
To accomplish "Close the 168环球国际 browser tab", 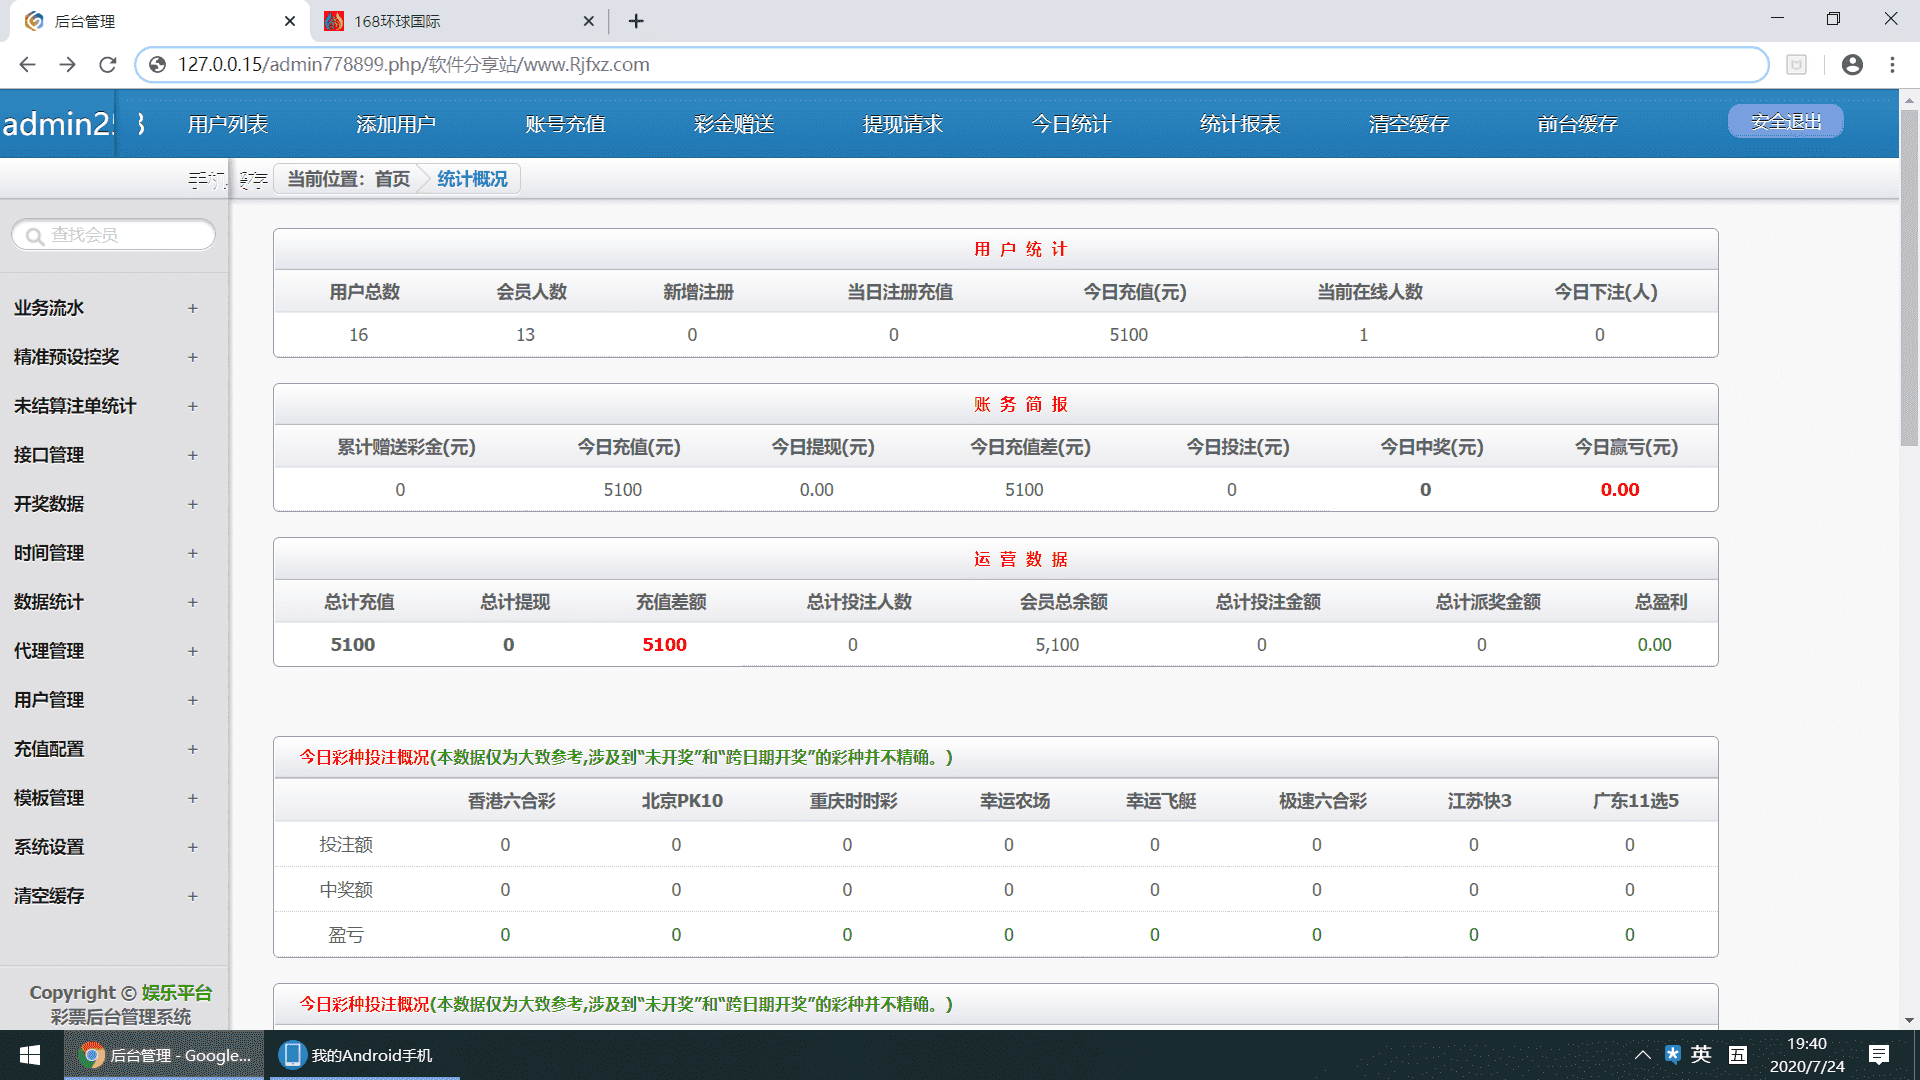I will coord(589,21).
